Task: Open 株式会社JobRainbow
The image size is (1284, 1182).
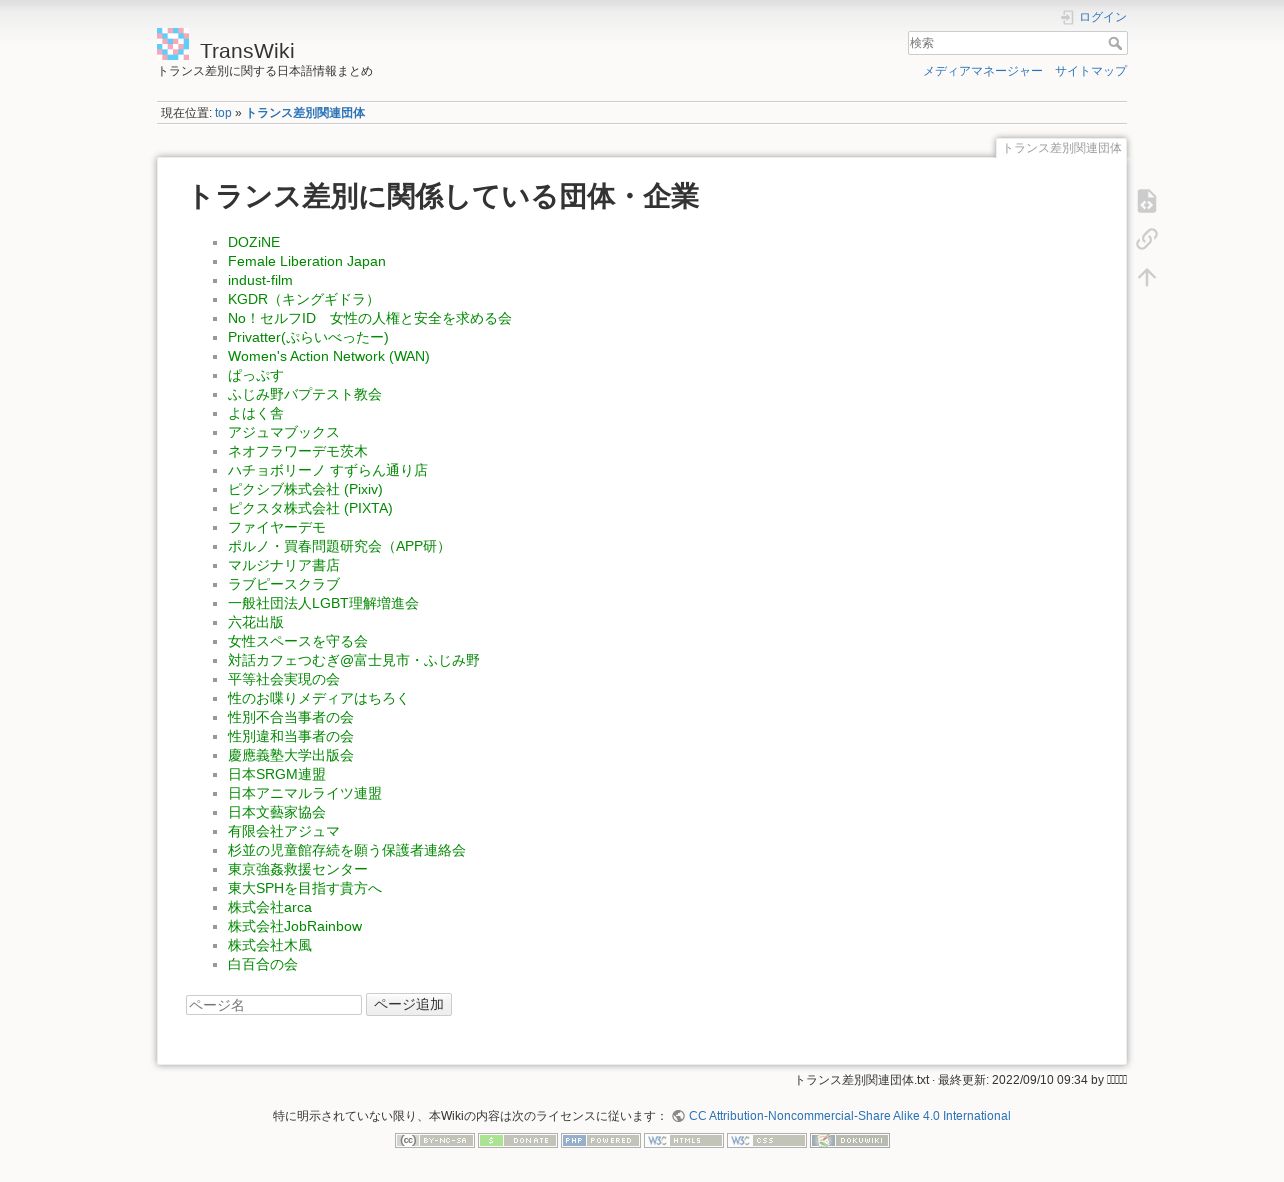Action: (x=295, y=926)
